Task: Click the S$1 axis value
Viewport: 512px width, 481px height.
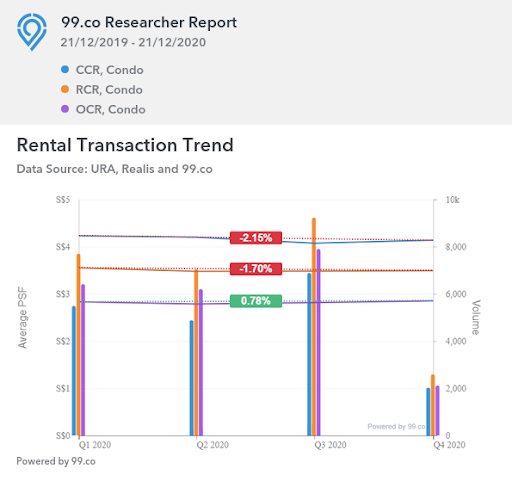Action: point(63,388)
